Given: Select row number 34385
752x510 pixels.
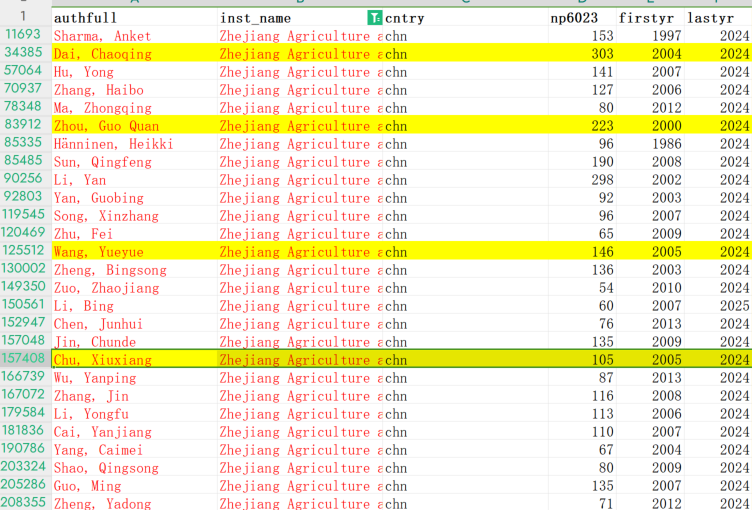Looking at the screenshot, I should coord(24,54).
